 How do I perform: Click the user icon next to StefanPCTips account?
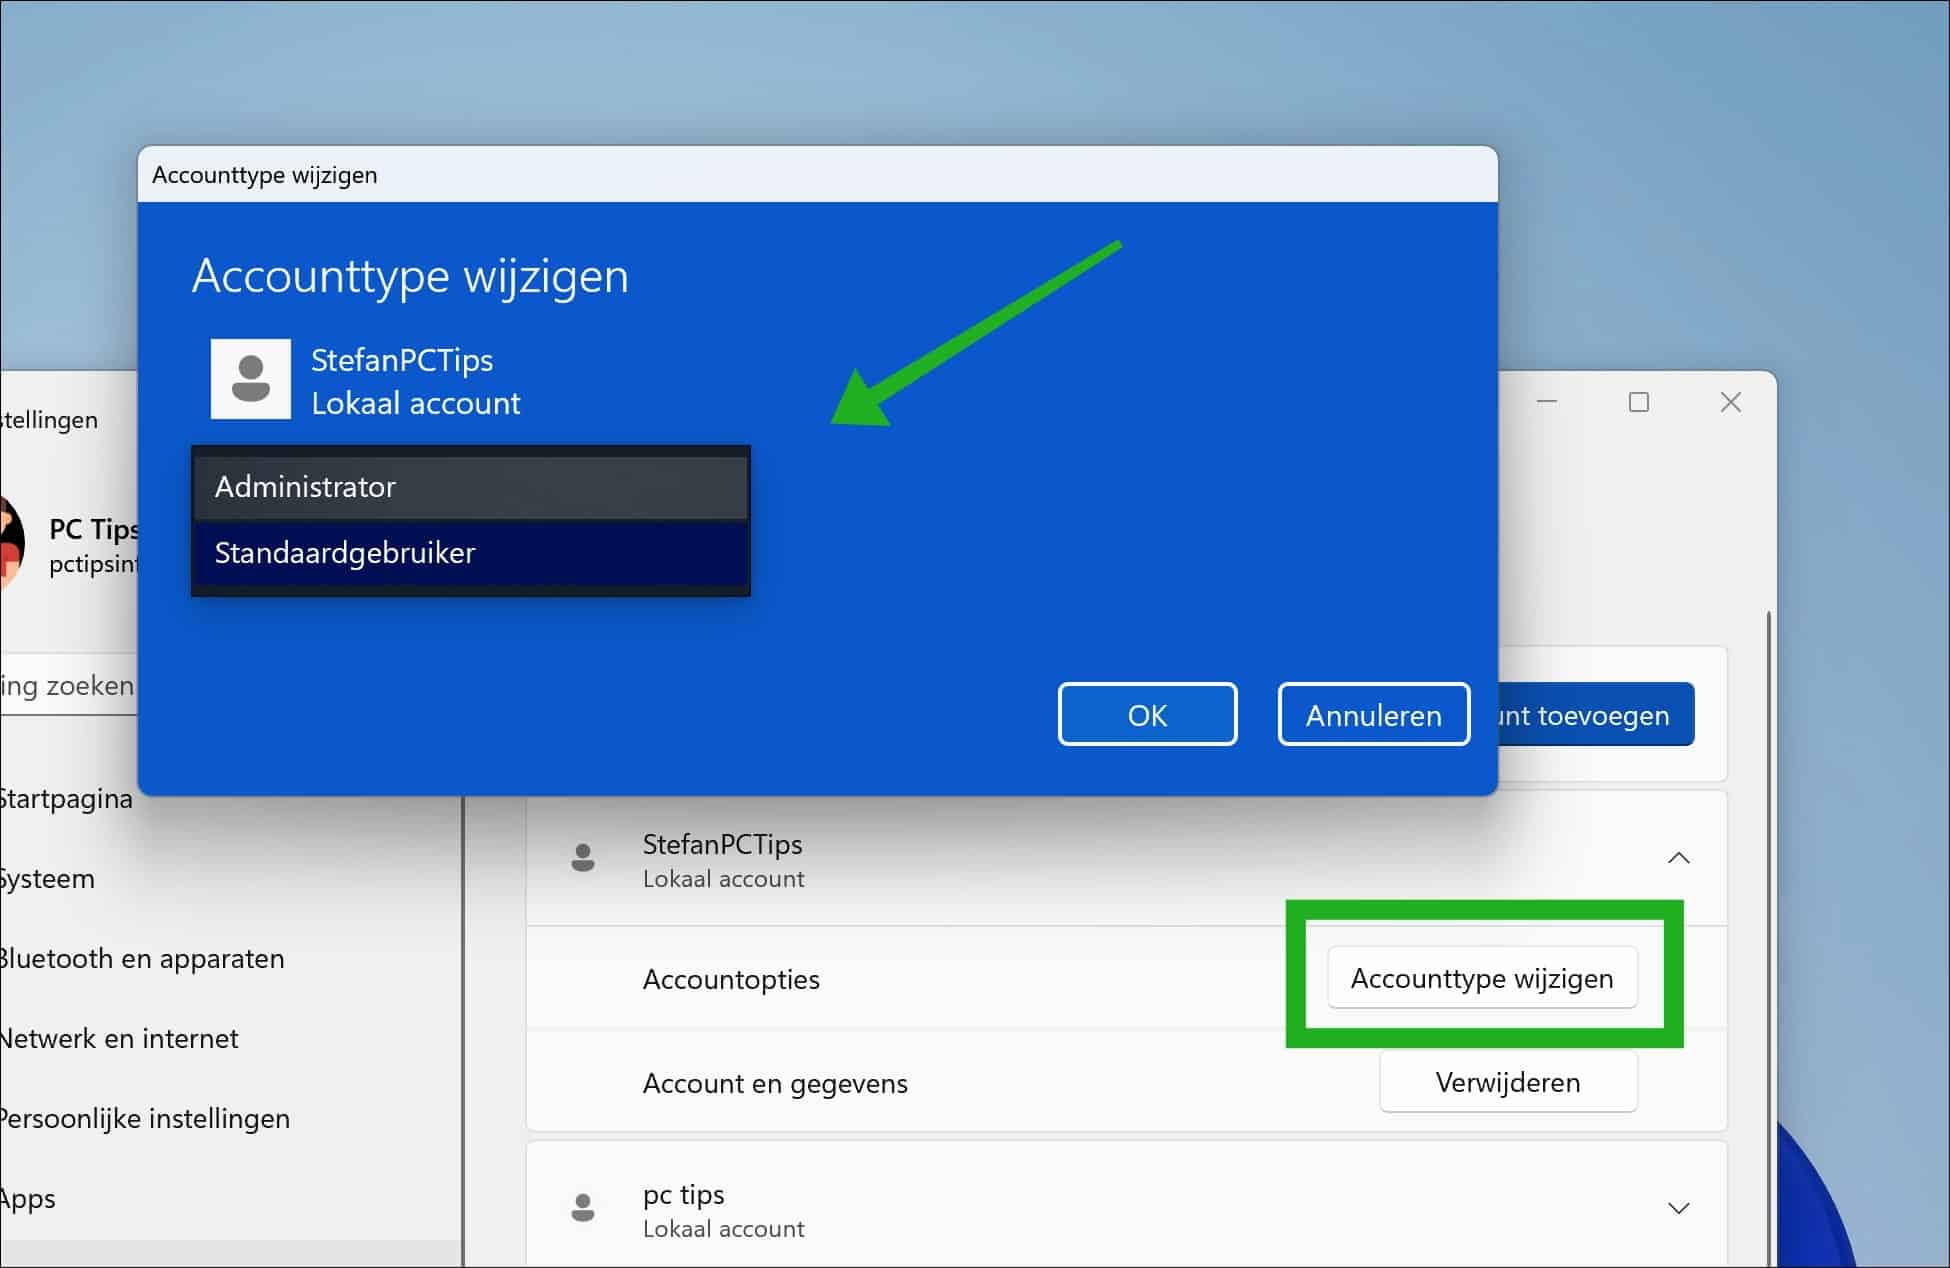coord(584,857)
